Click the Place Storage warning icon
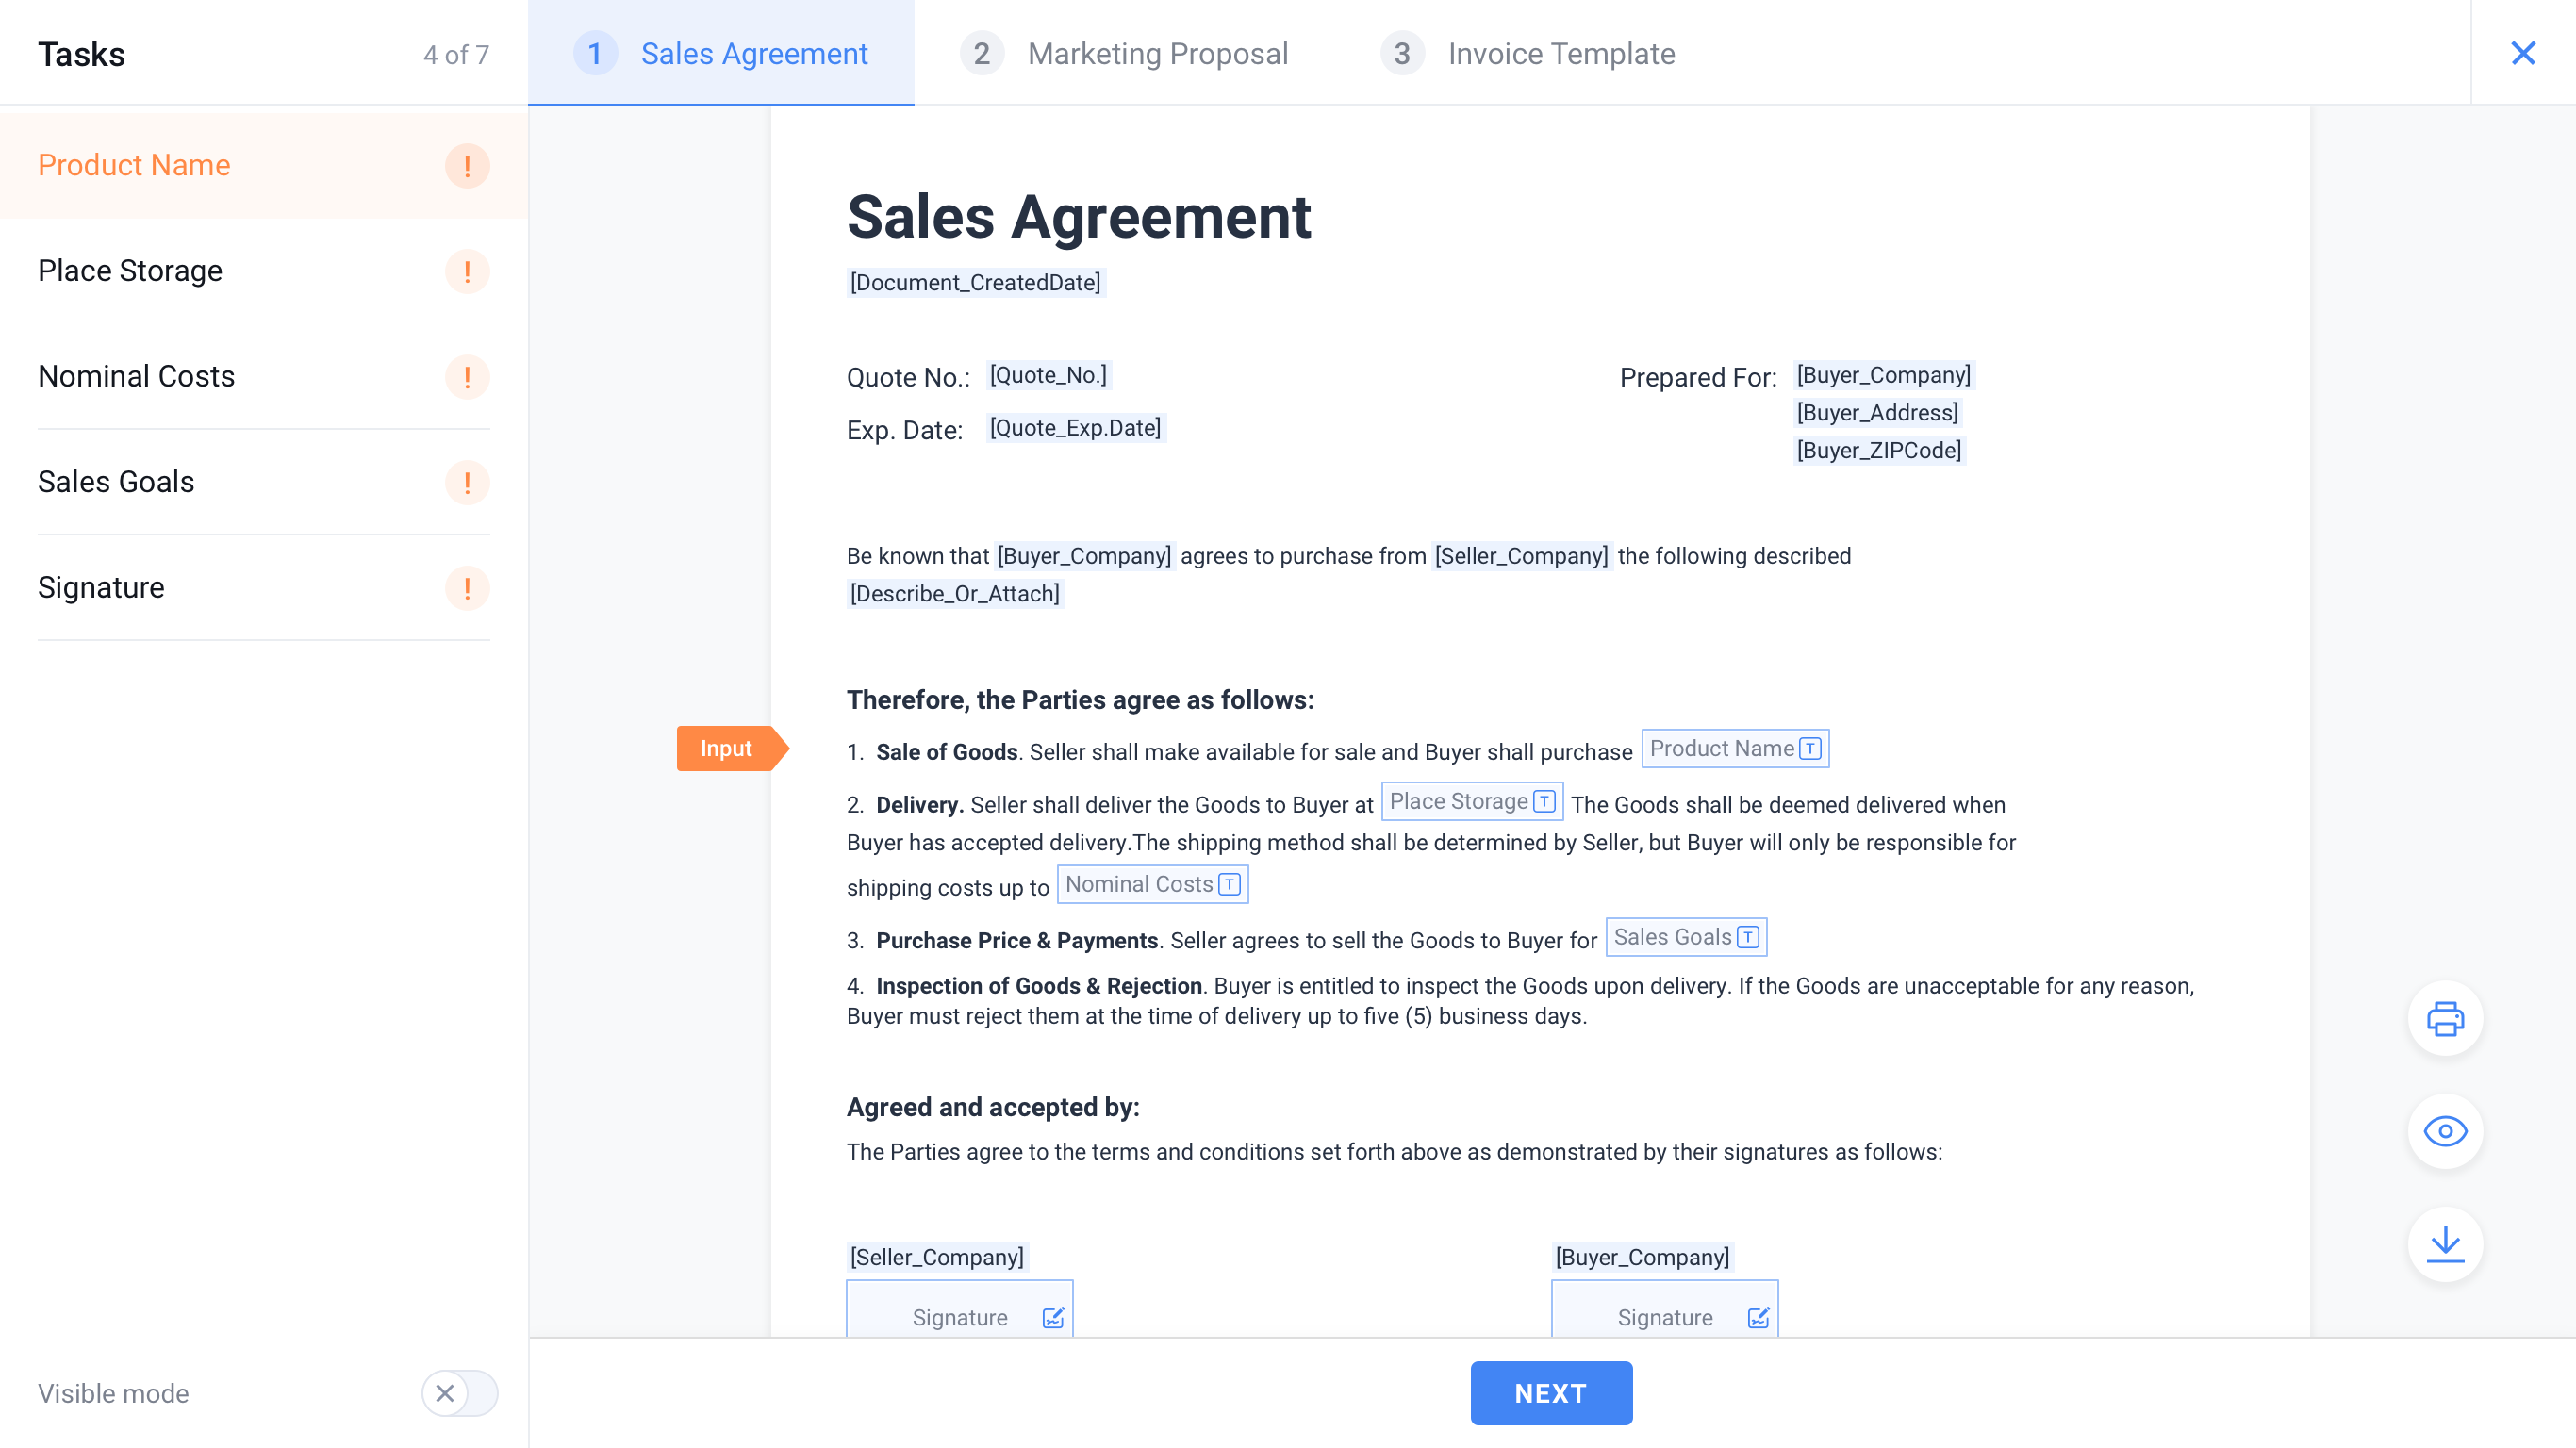Image resolution: width=2576 pixels, height=1448 pixels. tap(467, 271)
